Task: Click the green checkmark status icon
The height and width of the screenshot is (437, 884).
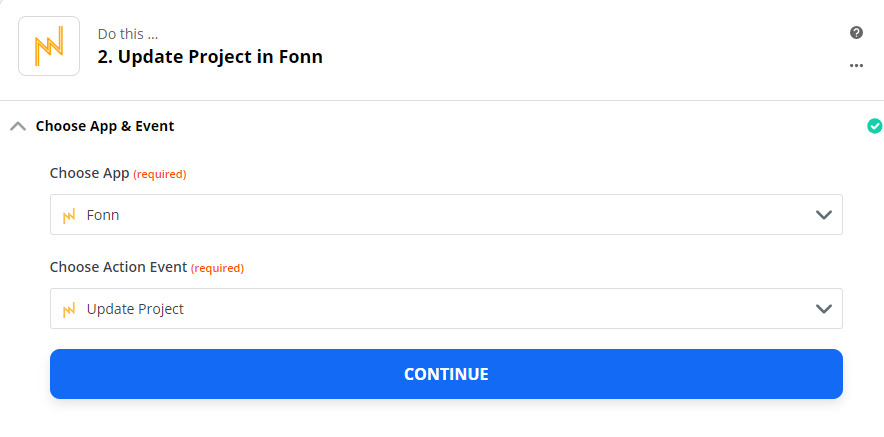Action: 874,126
